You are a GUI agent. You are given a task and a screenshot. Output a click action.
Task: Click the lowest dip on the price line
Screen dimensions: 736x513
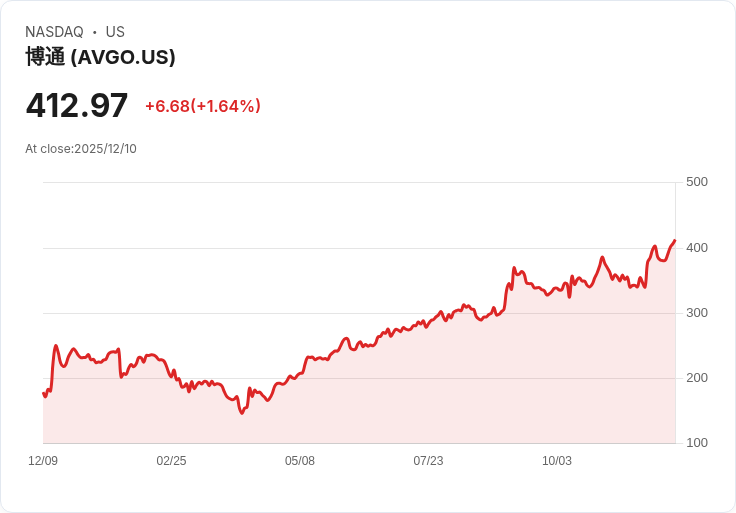click(x=242, y=413)
